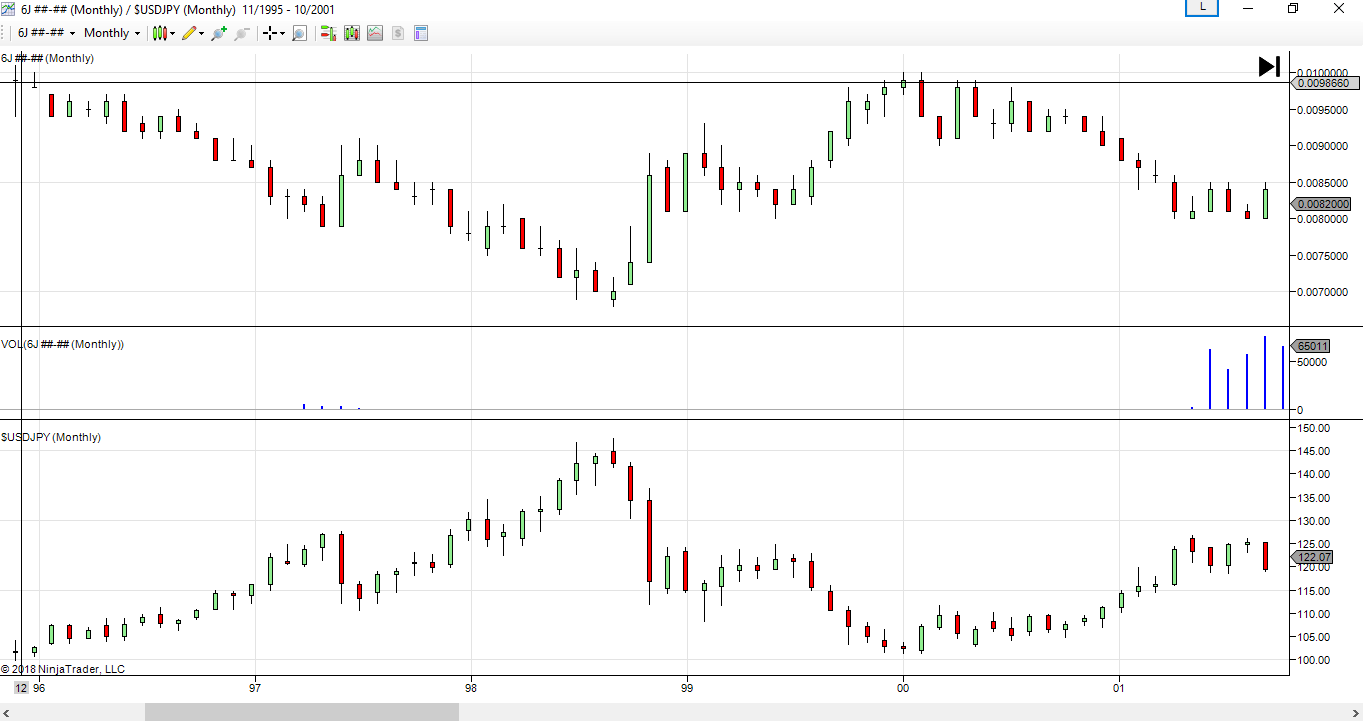Click the title text 11/1995 - 10/2001

coord(288,9)
